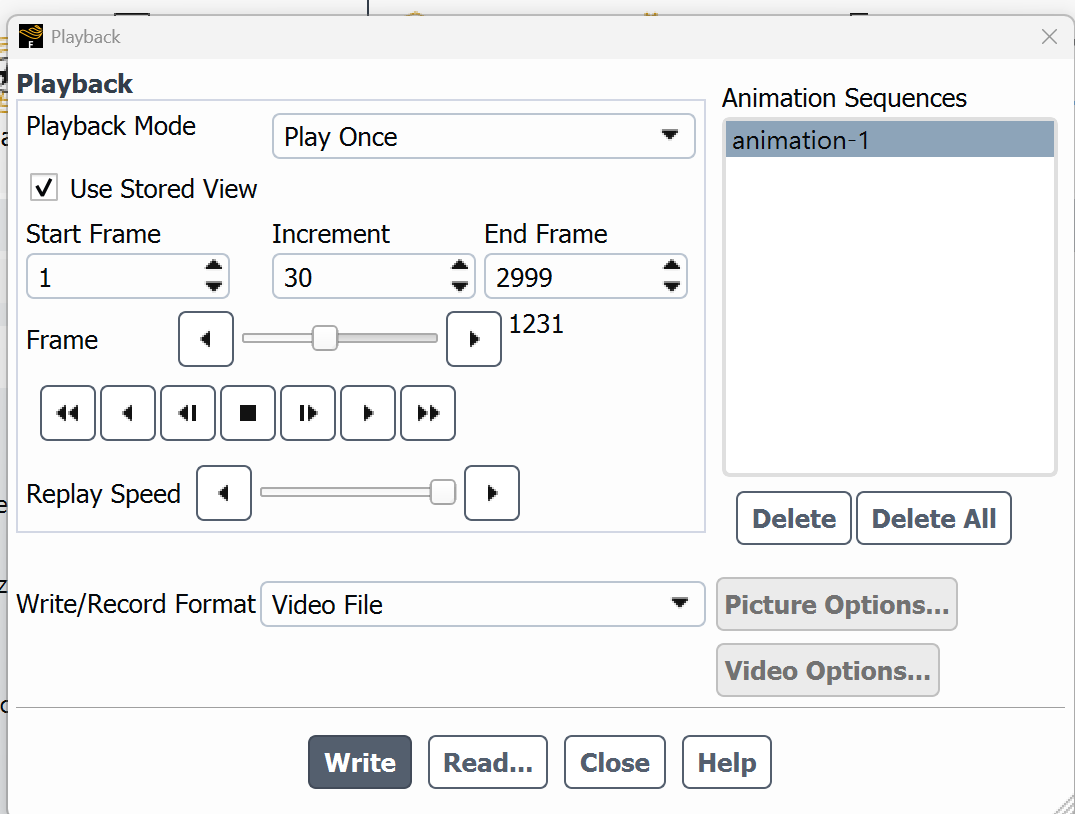Viewport: 1075px width, 814px height.
Task: Stop the animation playback
Action: 248,413
